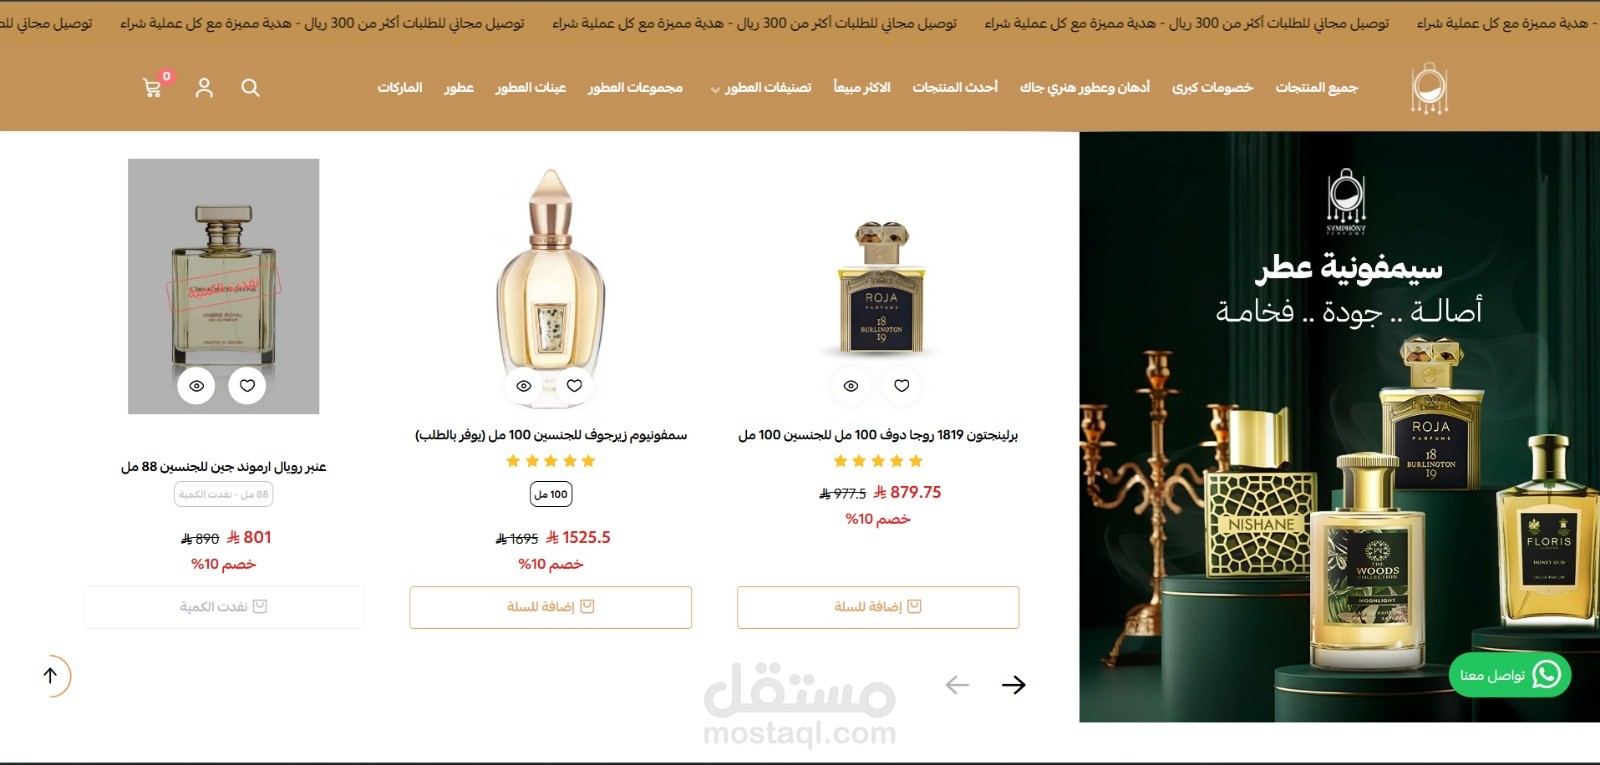Screen dimensions: 1600x765
Task: Click heart icon on Xerjoff Symphonium perfume
Action: [574, 386]
